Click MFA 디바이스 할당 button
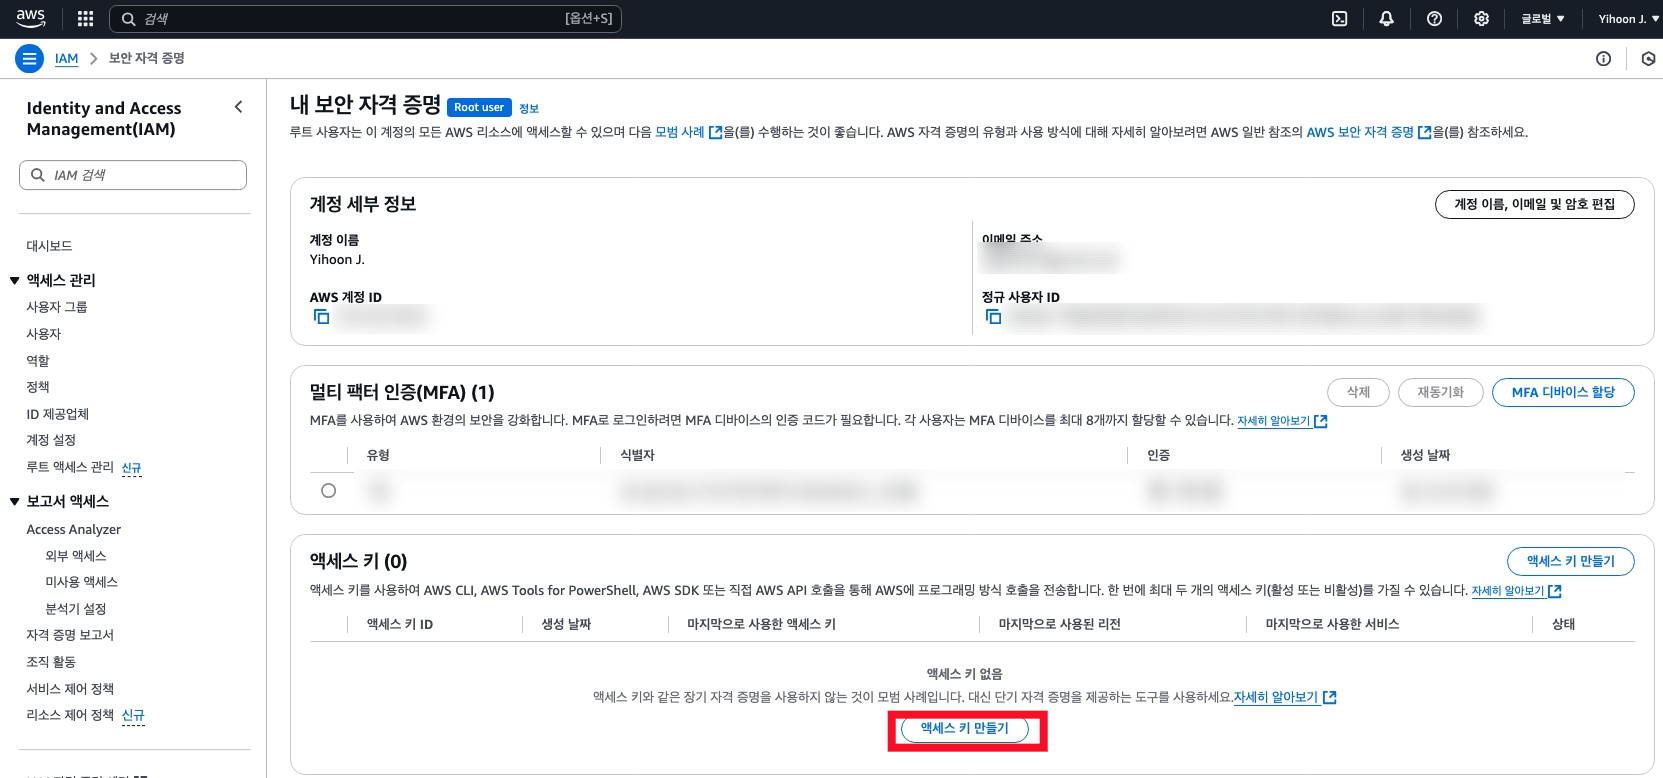Viewport: 1663px width, 778px height. [1563, 392]
